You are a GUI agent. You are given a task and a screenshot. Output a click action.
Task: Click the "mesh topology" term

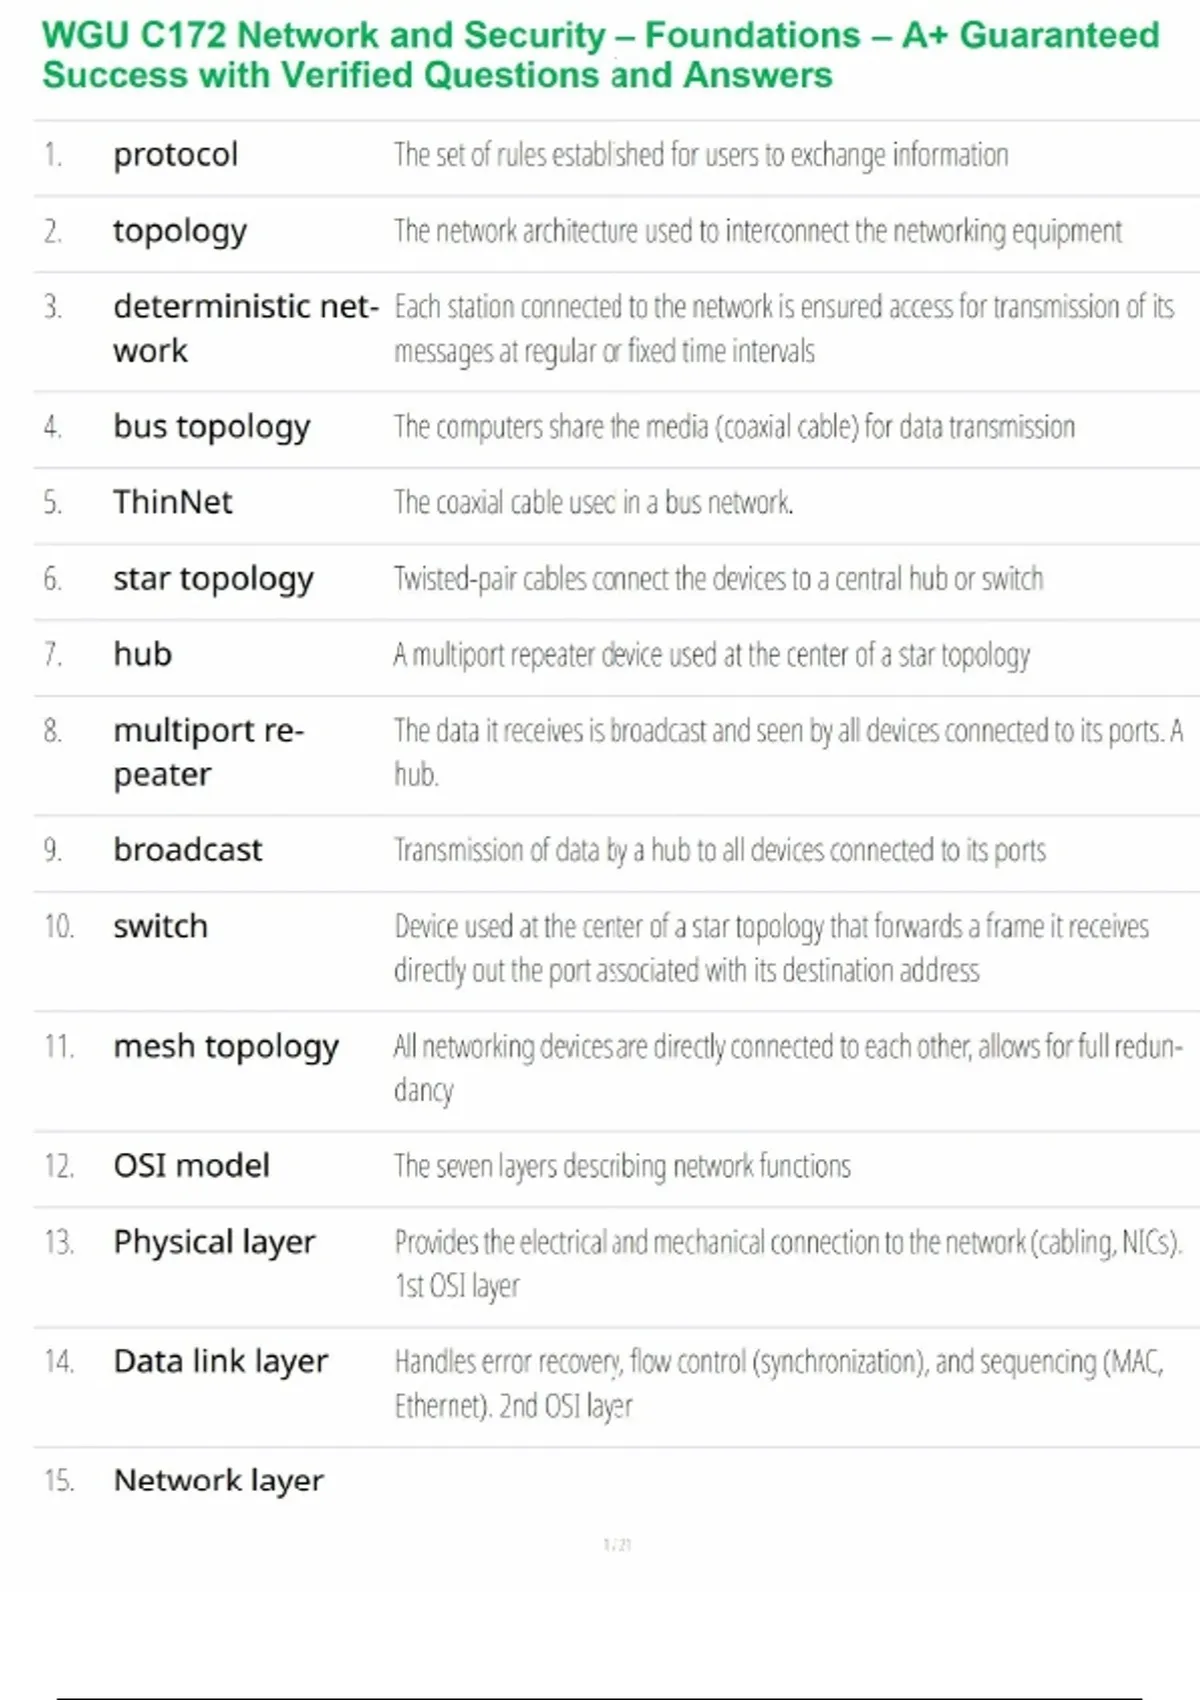tap(226, 1047)
